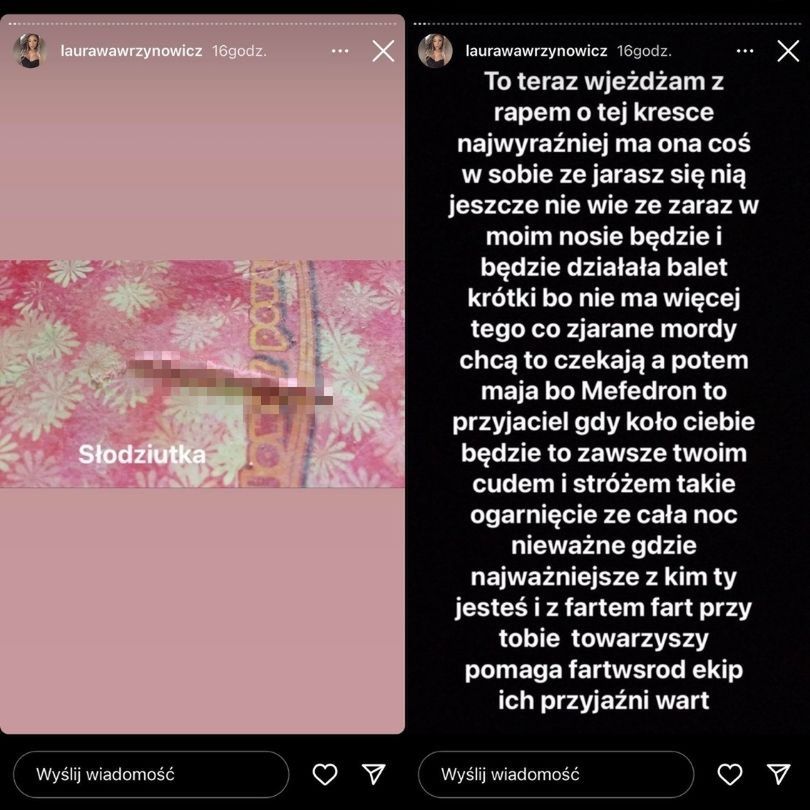Close the left story with X
Viewport: 810px width, 810px height.
tap(383, 51)
